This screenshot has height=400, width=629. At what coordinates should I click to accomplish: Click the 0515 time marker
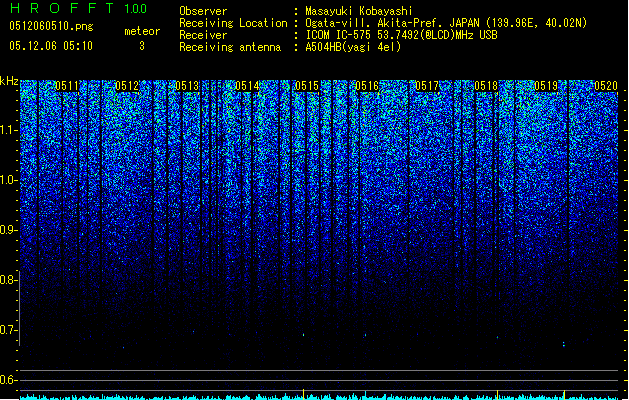pos(307,86)
